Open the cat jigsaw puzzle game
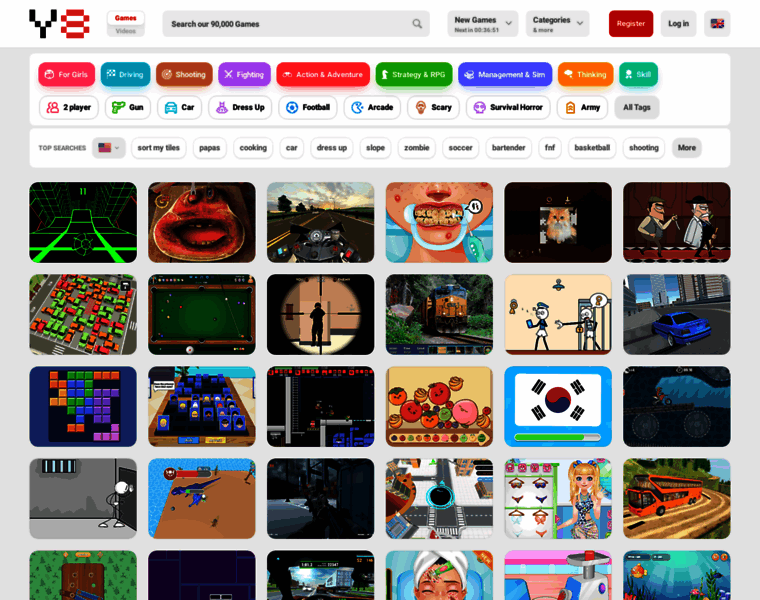This screenshot has width=760, height=600. coord(558,222)
